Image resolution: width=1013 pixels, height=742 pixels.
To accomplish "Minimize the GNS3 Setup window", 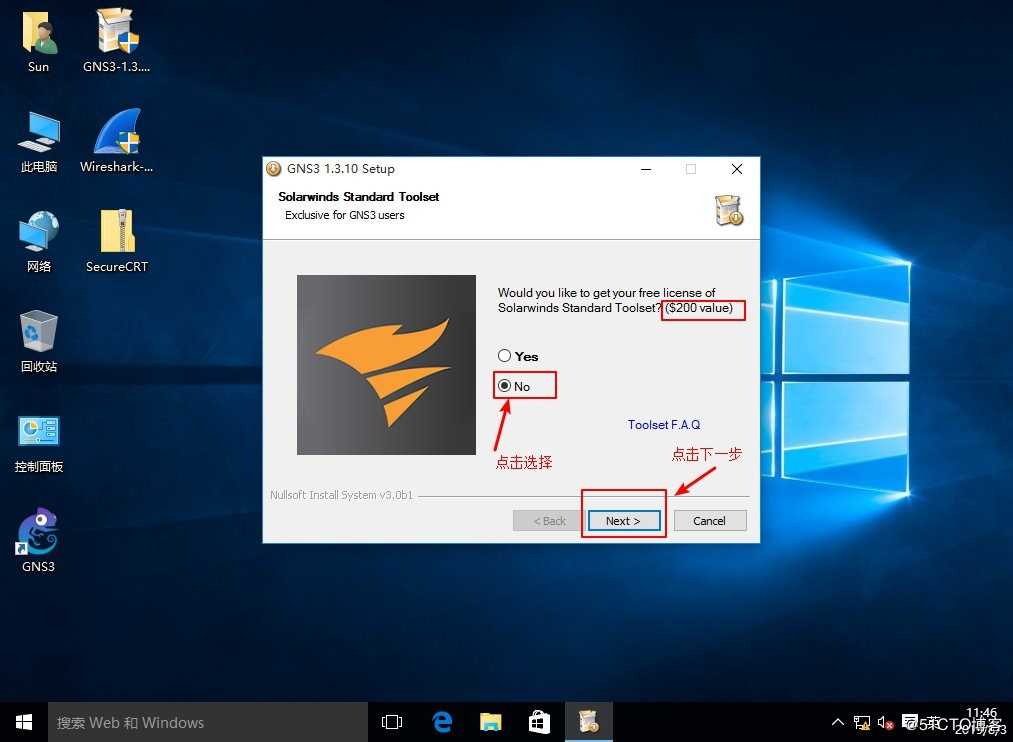I will click(646, 169).
